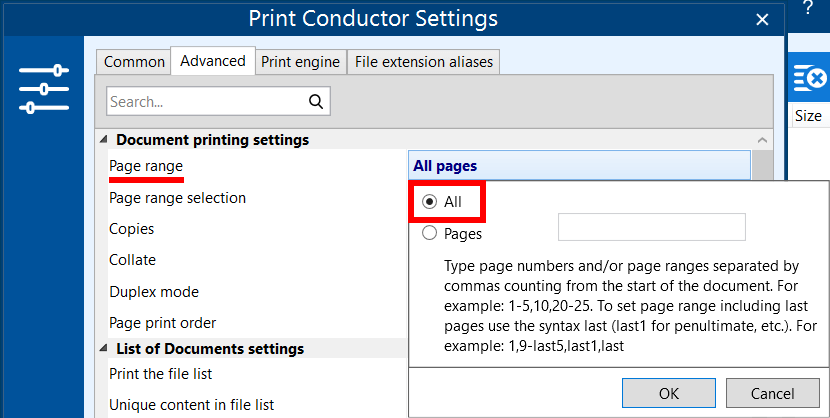Collapse List of Documents settings group
The width and height of the screenshot is (830, 418).
(104, 348)
